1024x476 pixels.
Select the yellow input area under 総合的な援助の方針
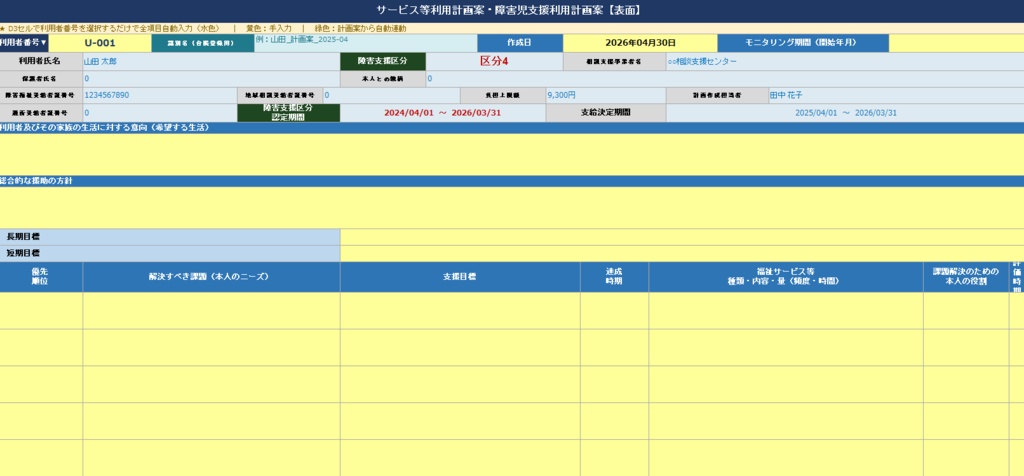click(512, 208)
